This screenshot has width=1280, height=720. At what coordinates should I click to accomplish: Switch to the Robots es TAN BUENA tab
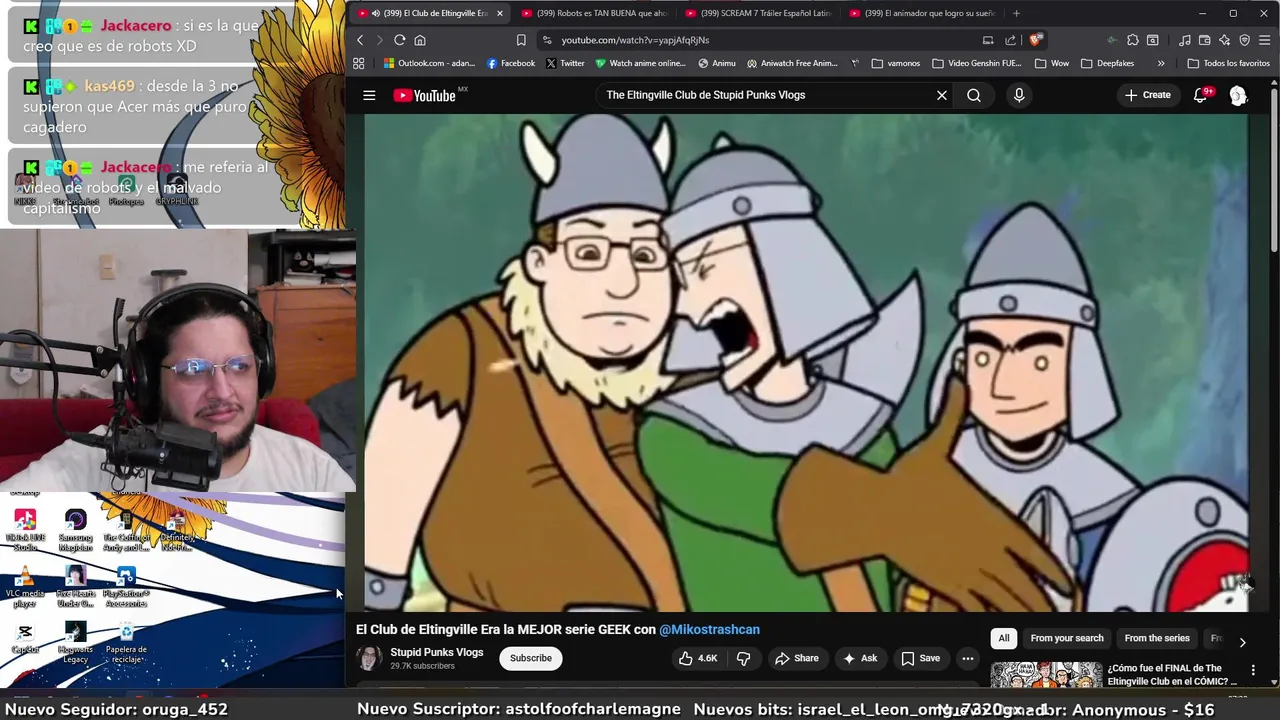(594, 13)
